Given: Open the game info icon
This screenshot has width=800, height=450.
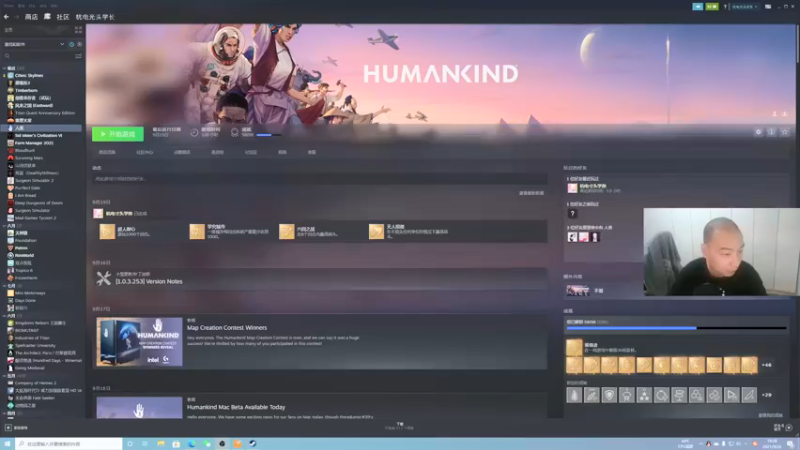Looking at the screenshot, I should (771, 132).
